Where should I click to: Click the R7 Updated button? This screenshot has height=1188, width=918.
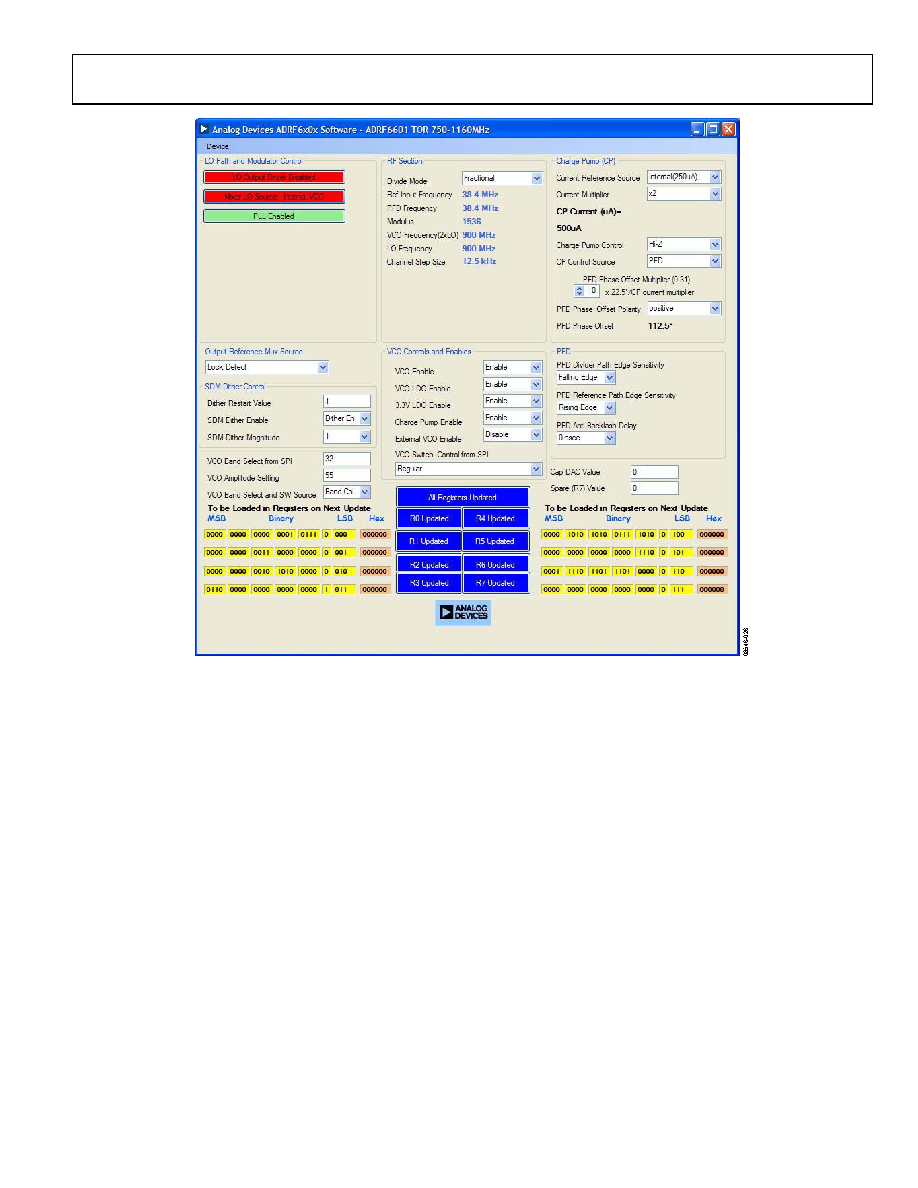click(496, 583)
